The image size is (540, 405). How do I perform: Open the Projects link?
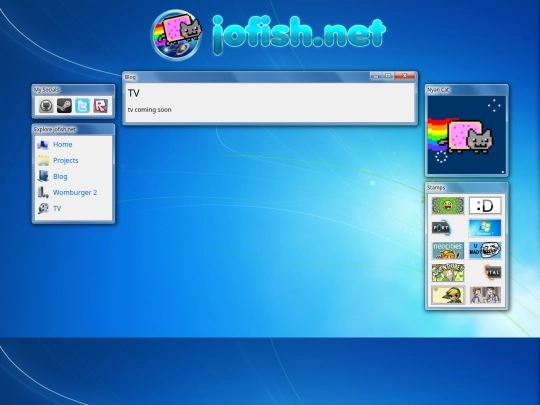[x=65, y=160]
